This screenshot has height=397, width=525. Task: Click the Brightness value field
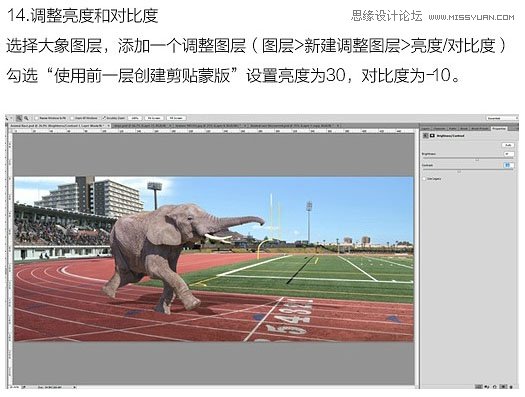click(509, 154)
